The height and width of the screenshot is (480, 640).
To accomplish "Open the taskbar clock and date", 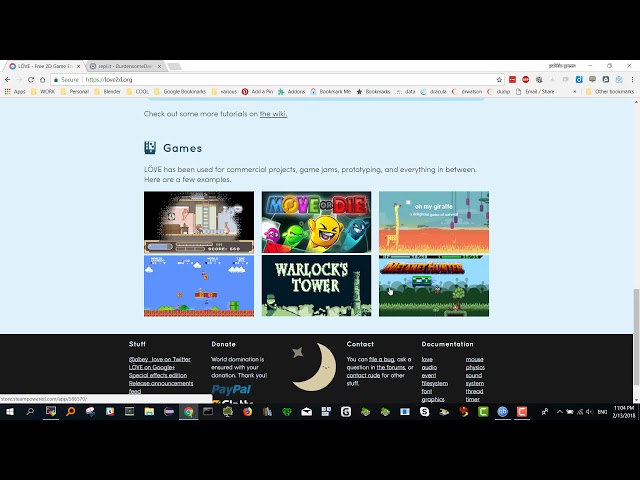I will tap(624, 412).
